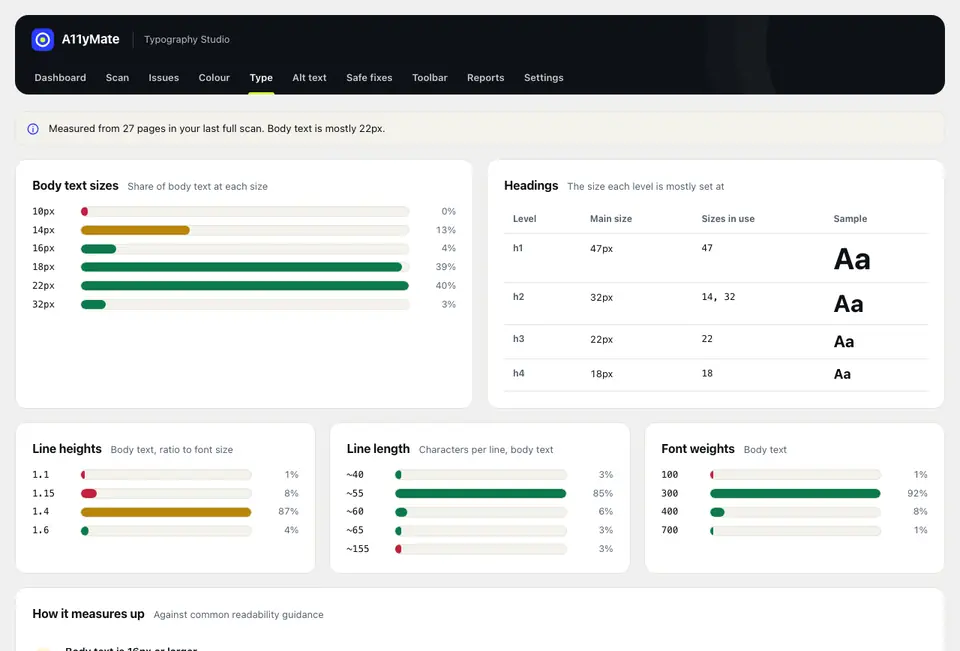Click the ~40 line length bar
Screen dimensions: 960x651
(481, 475)
